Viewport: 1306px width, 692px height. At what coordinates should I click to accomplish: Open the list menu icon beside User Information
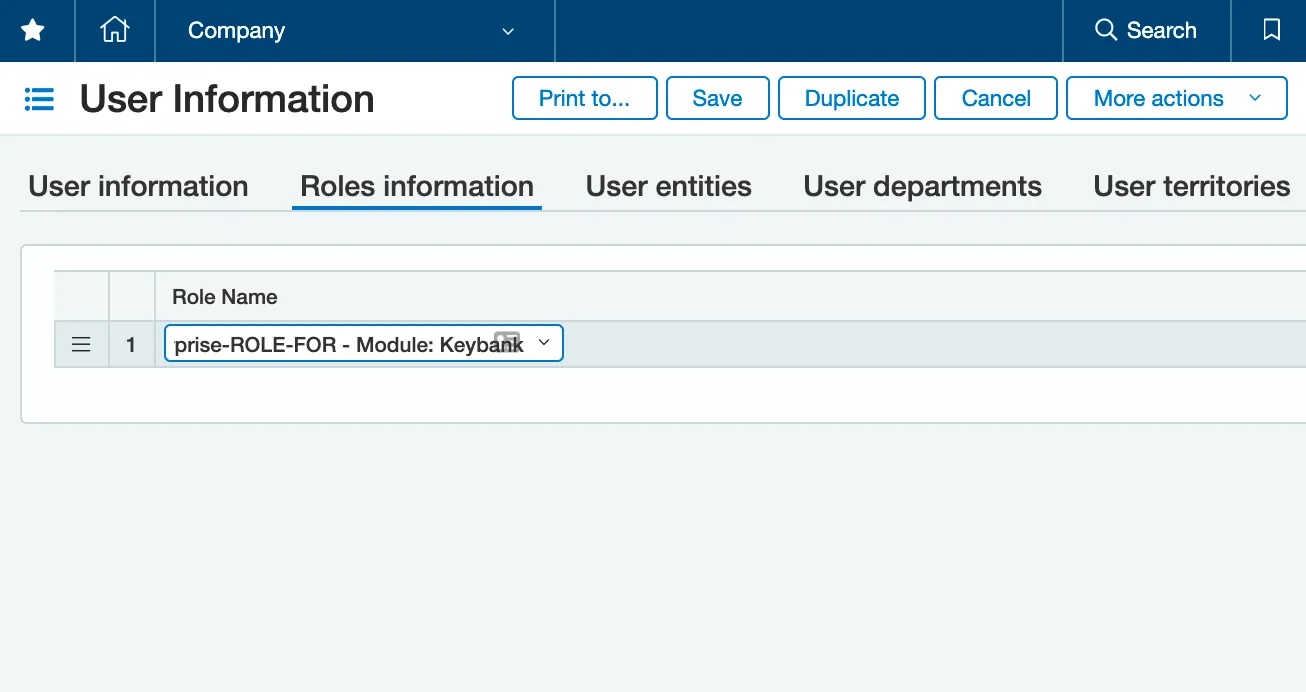click(x=39, y=99)
